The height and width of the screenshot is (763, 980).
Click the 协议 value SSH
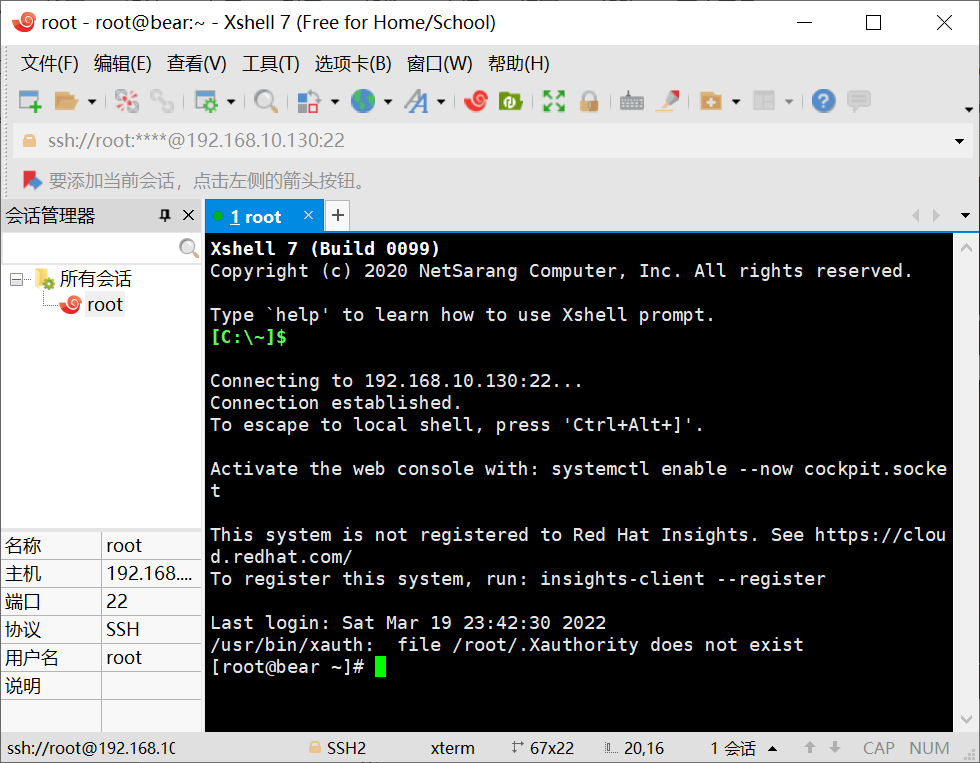[x=123, y=629]
